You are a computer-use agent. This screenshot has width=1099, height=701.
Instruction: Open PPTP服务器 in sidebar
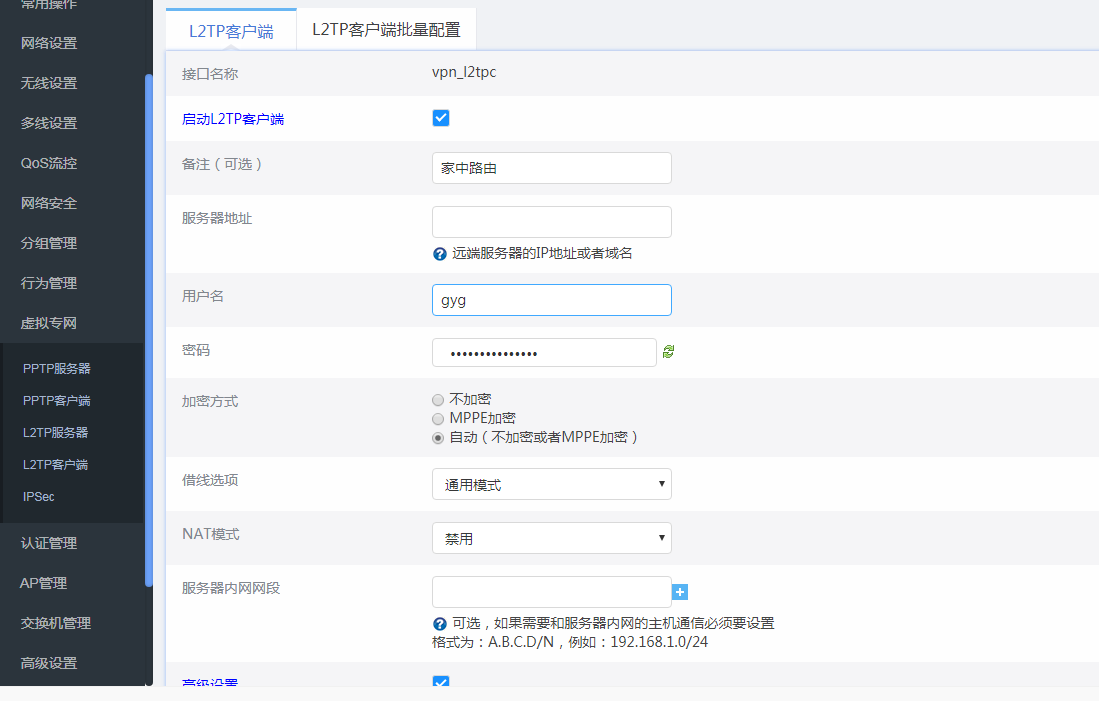(57, 369)
